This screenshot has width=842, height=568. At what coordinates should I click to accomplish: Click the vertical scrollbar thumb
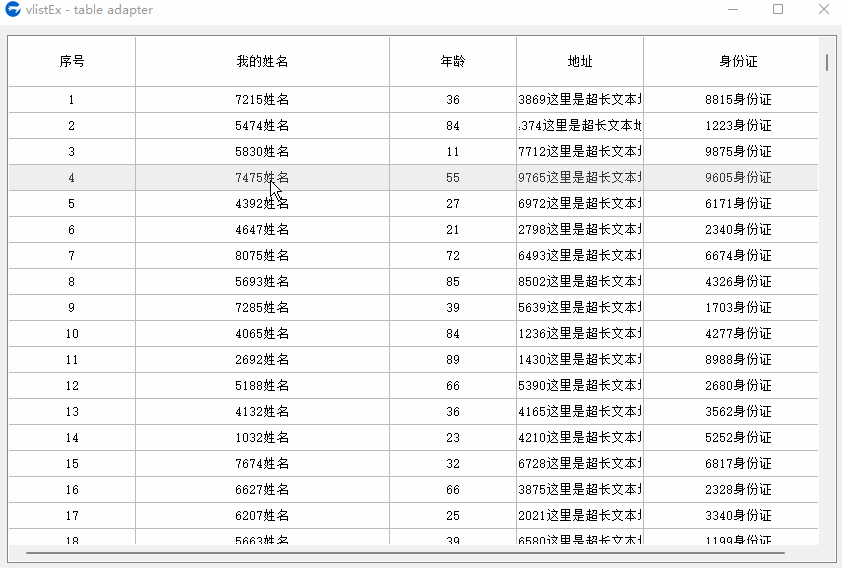tap(827, 62)
